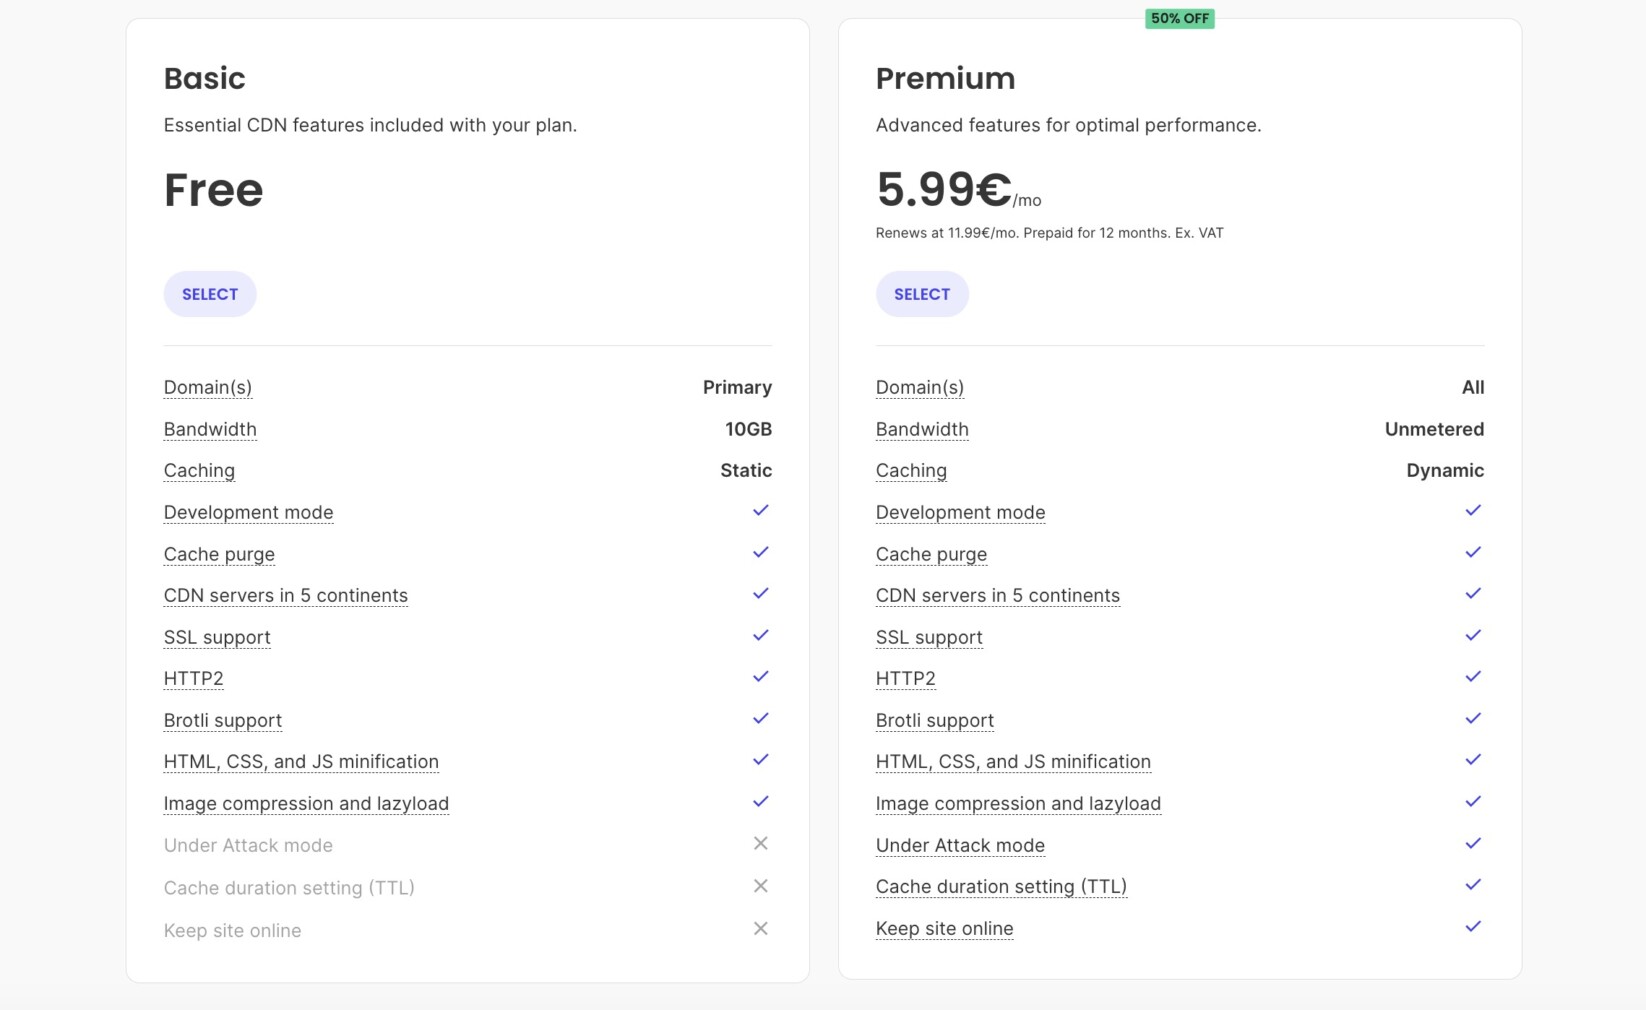Select the Premium plan button
Viewport: 1646px width, 1010px height.
click(x=922, y=294)
